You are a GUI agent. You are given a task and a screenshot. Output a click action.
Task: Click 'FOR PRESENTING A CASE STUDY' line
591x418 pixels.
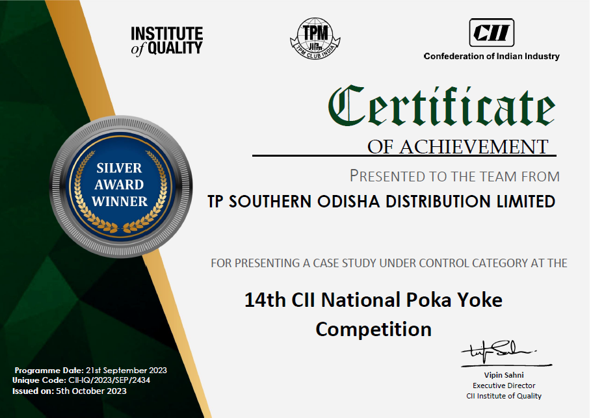click(x=389, y=263)
